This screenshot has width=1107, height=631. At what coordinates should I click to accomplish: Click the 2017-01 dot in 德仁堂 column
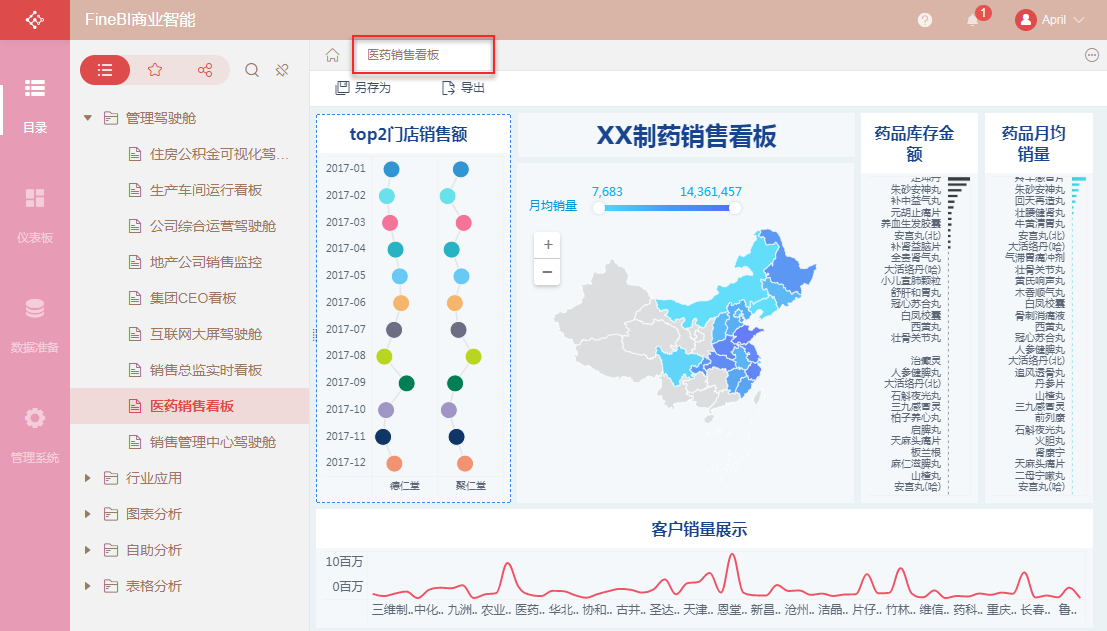[391, 169]
